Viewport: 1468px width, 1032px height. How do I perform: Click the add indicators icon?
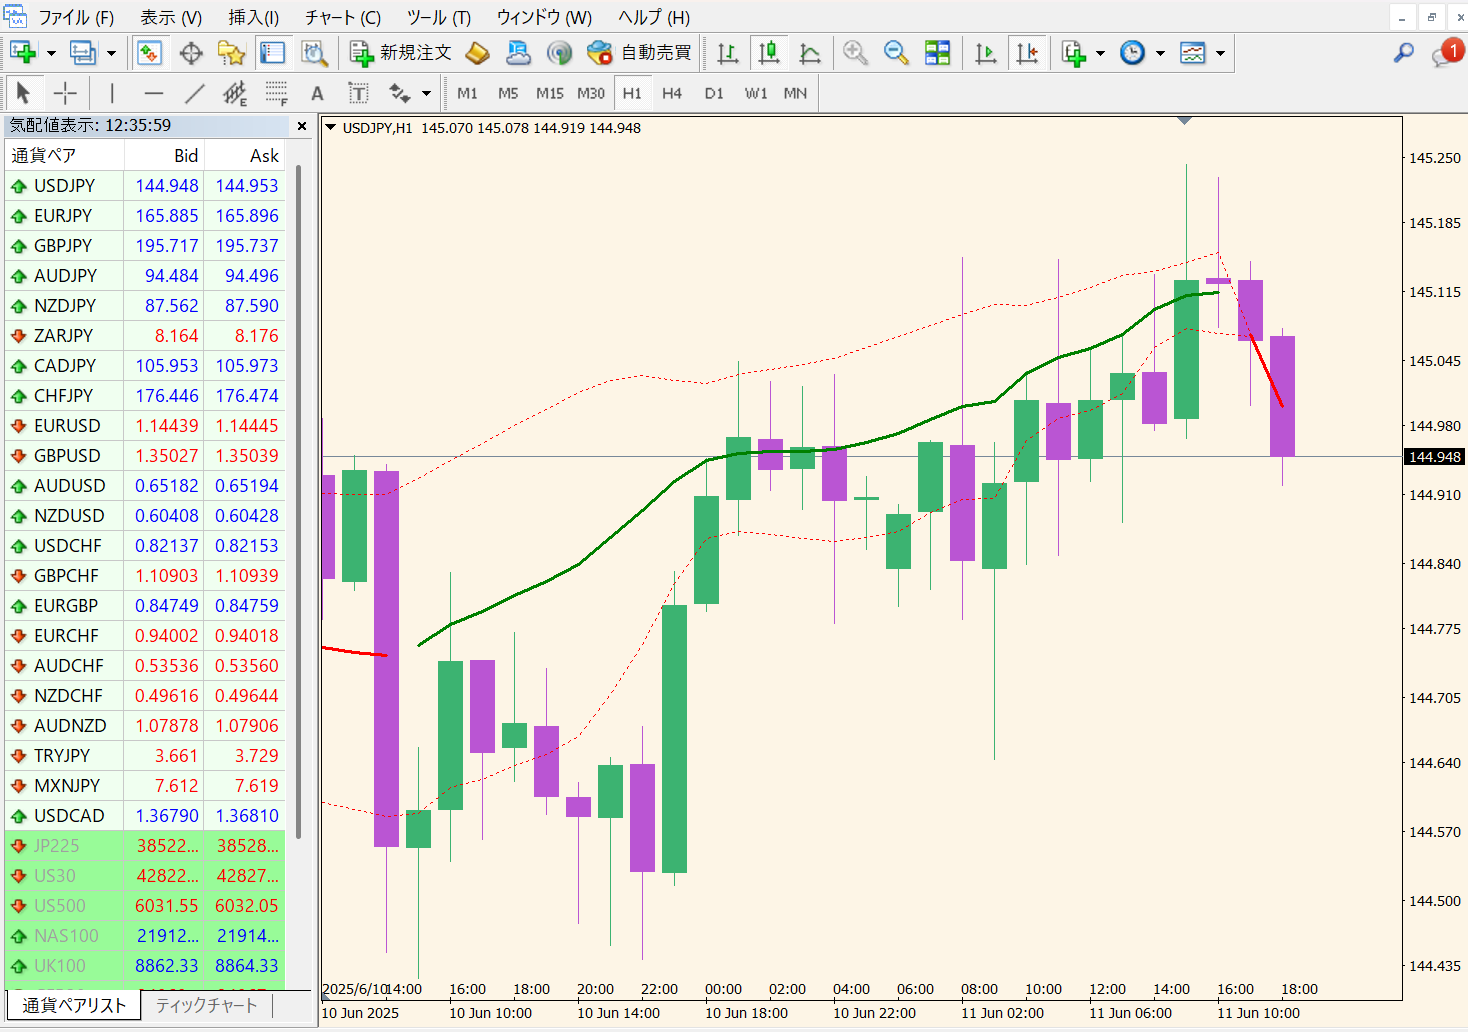click(1073, 53)
